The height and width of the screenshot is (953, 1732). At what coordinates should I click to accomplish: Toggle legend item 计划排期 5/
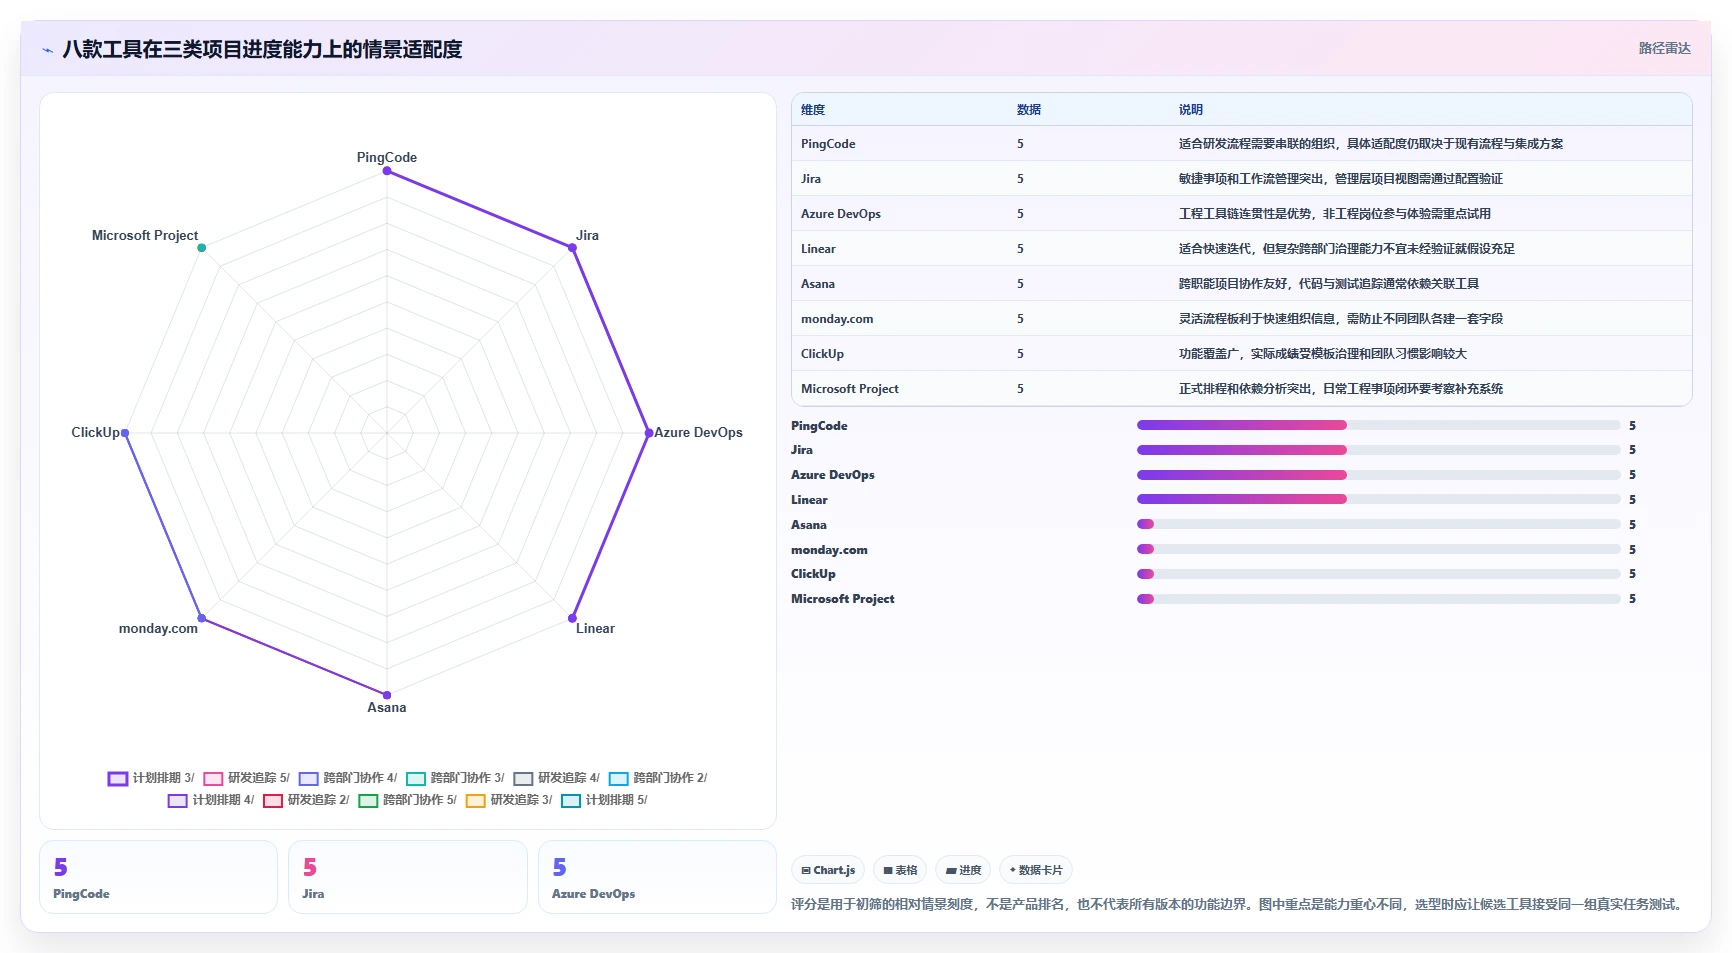[604, 800]
